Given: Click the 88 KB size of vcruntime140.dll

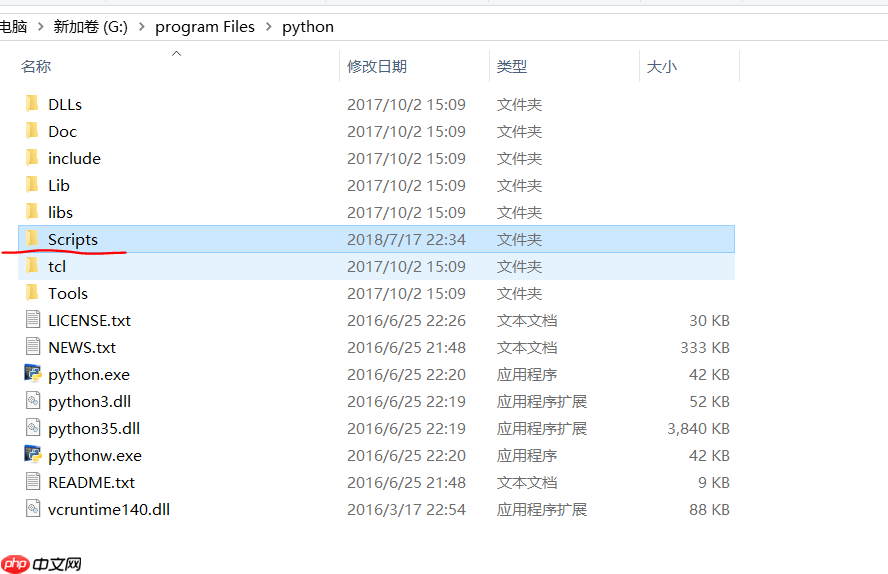Looking at the screenshot, I should coord(710,509).
